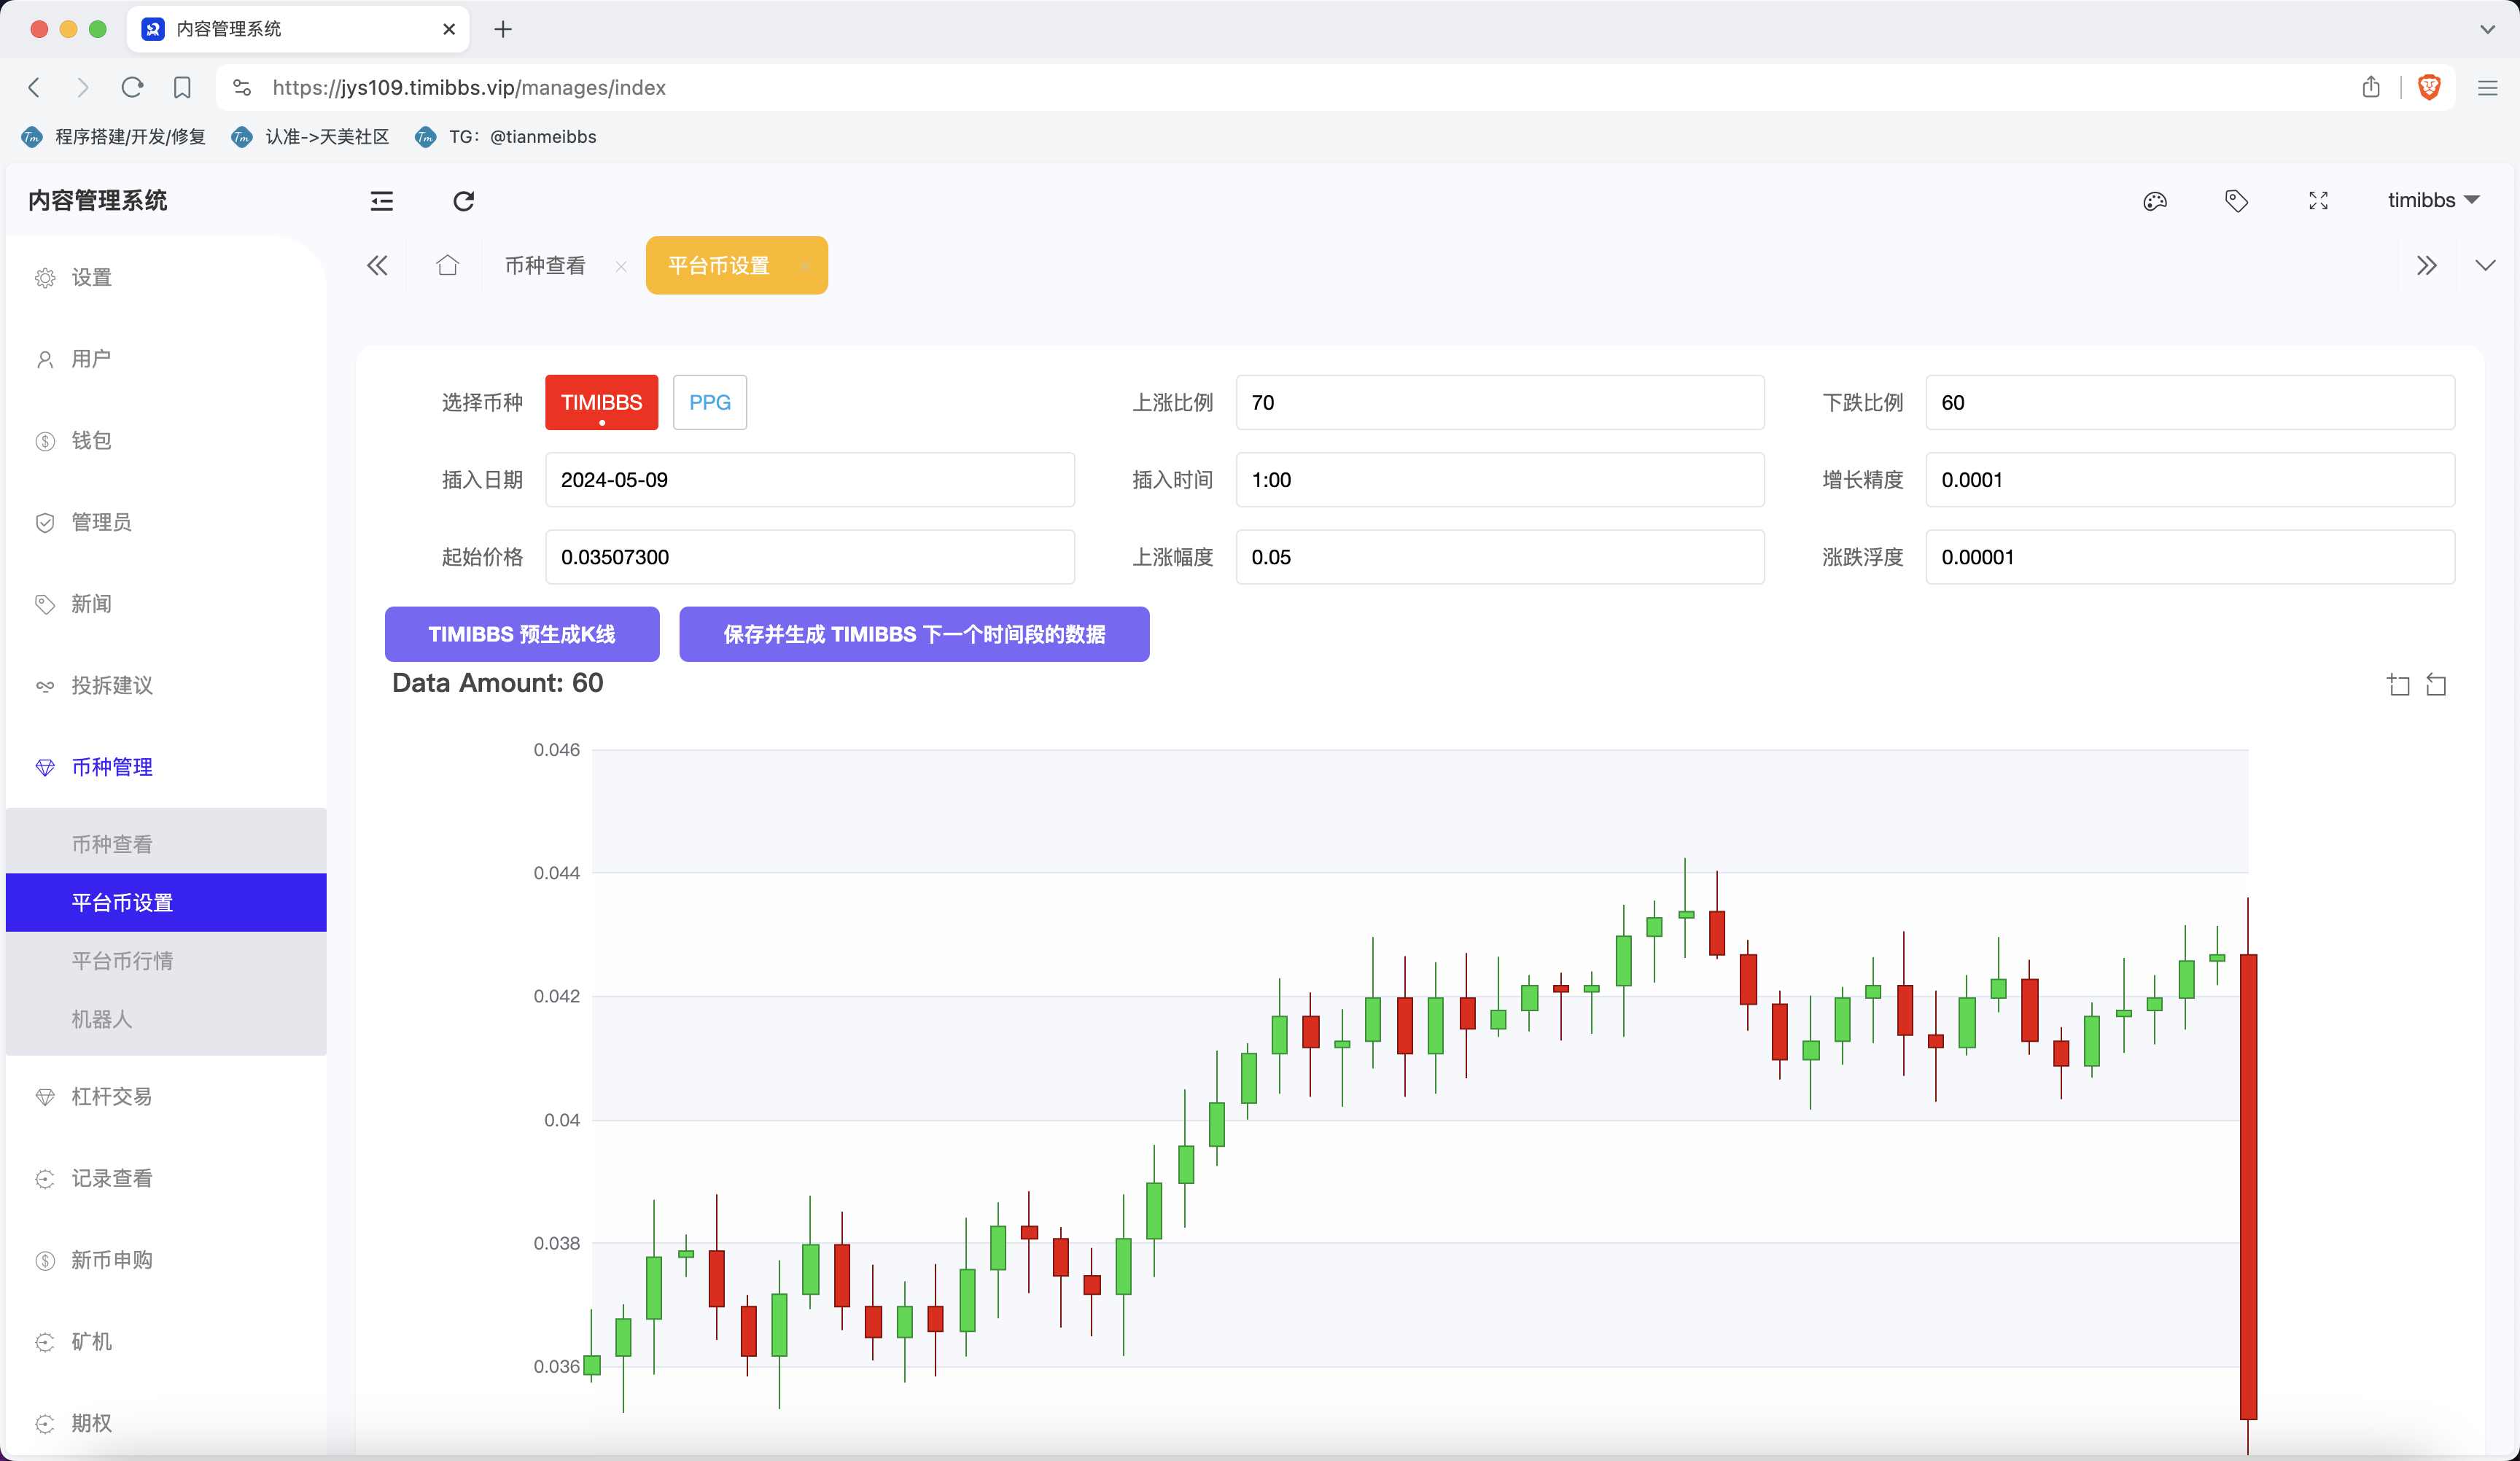The width and height of the screenshot is (2520, 1461).
Task: Click 保存并生成 TIMIBBS next period button
Action: pyautogui.click(x=913, y=634)
